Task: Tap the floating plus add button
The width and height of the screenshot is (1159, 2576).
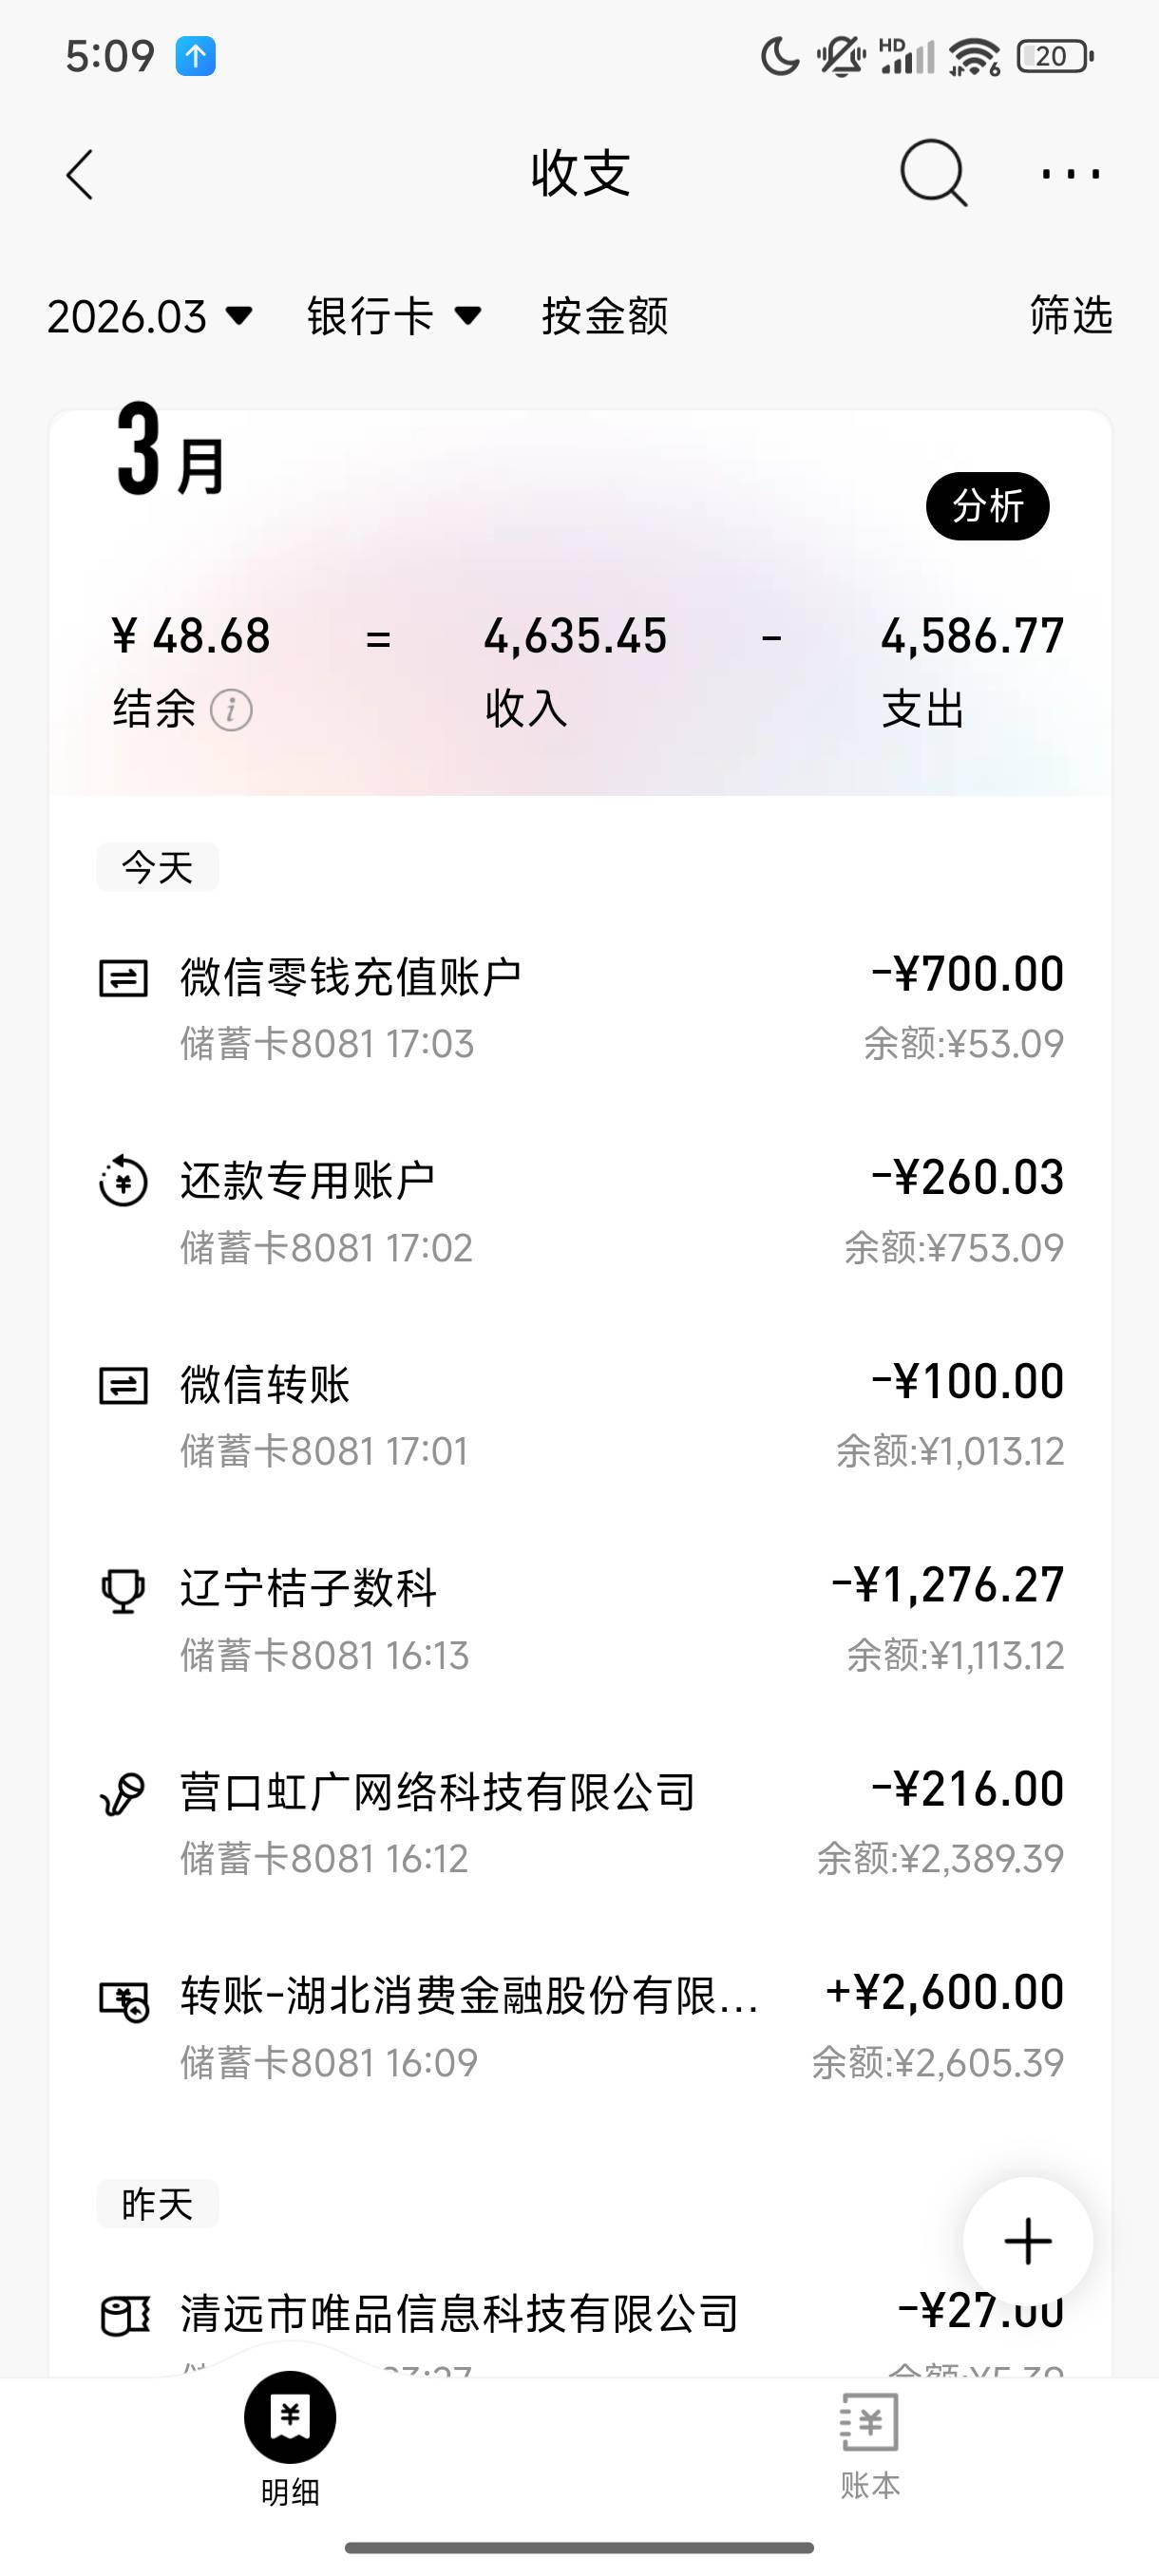Action: click(1027, 2241)
